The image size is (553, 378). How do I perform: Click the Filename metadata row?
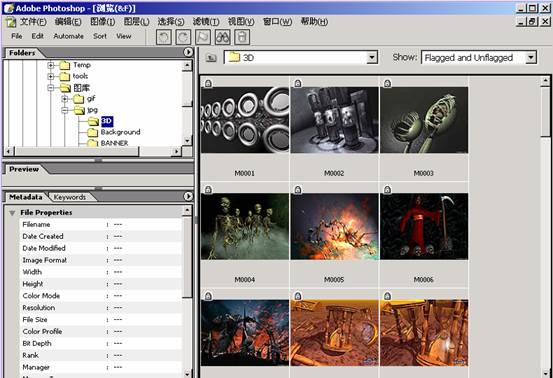pyautogui.click(x=101, y=225)
